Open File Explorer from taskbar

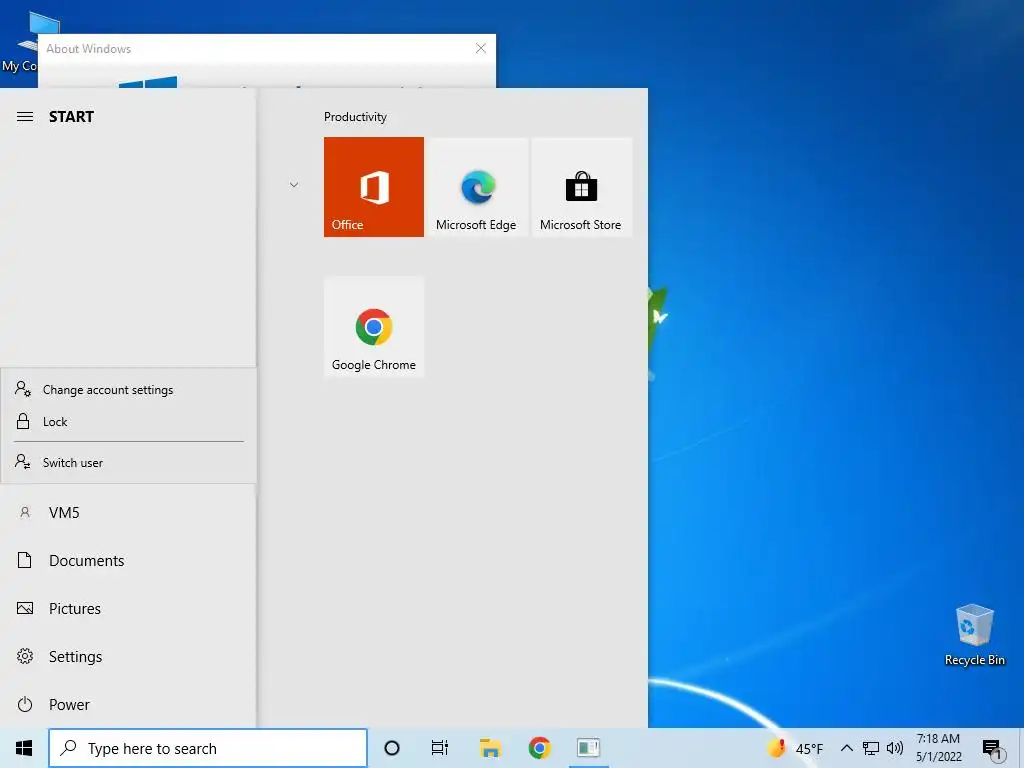tap(490, 748)
